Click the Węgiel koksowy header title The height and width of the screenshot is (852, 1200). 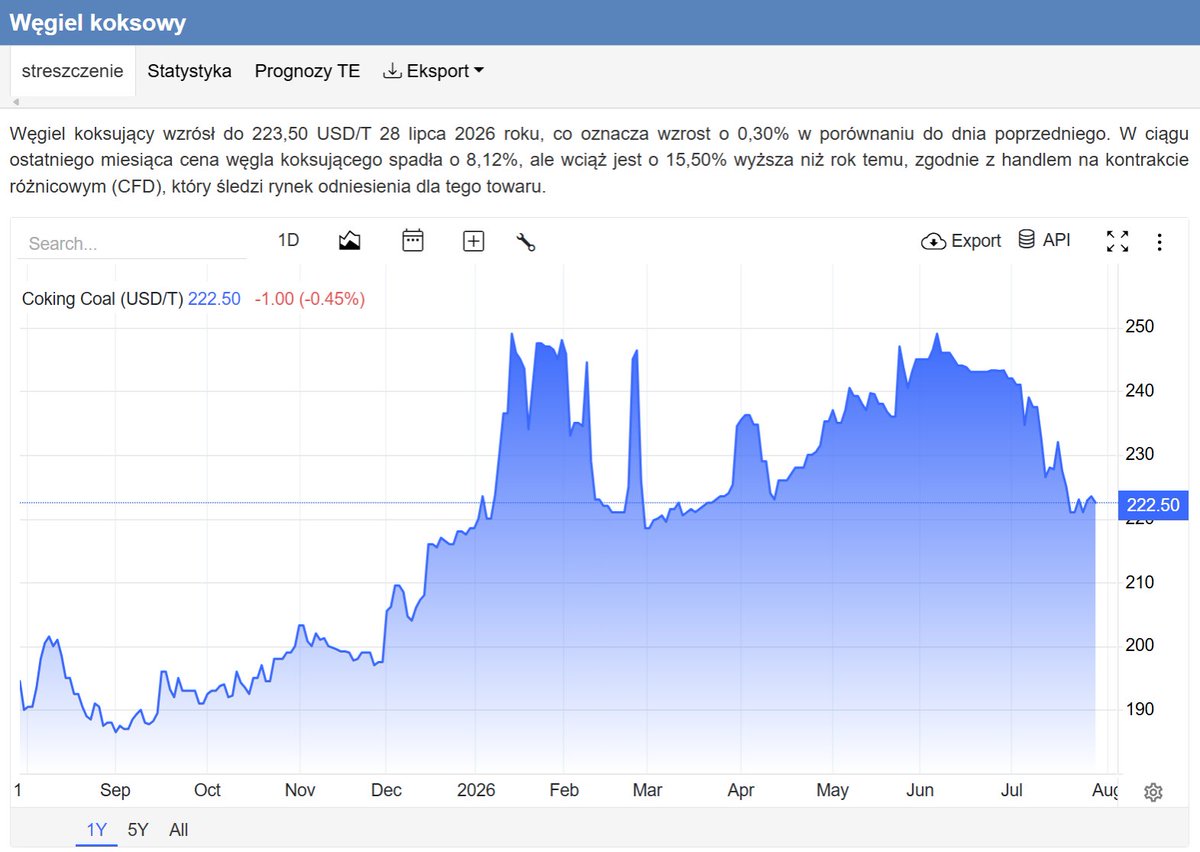(x=98, y=23)
